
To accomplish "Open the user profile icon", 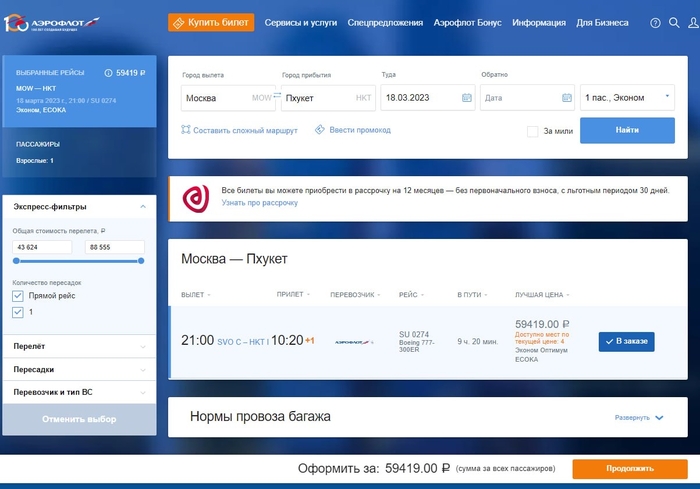I will coord(694,23).
